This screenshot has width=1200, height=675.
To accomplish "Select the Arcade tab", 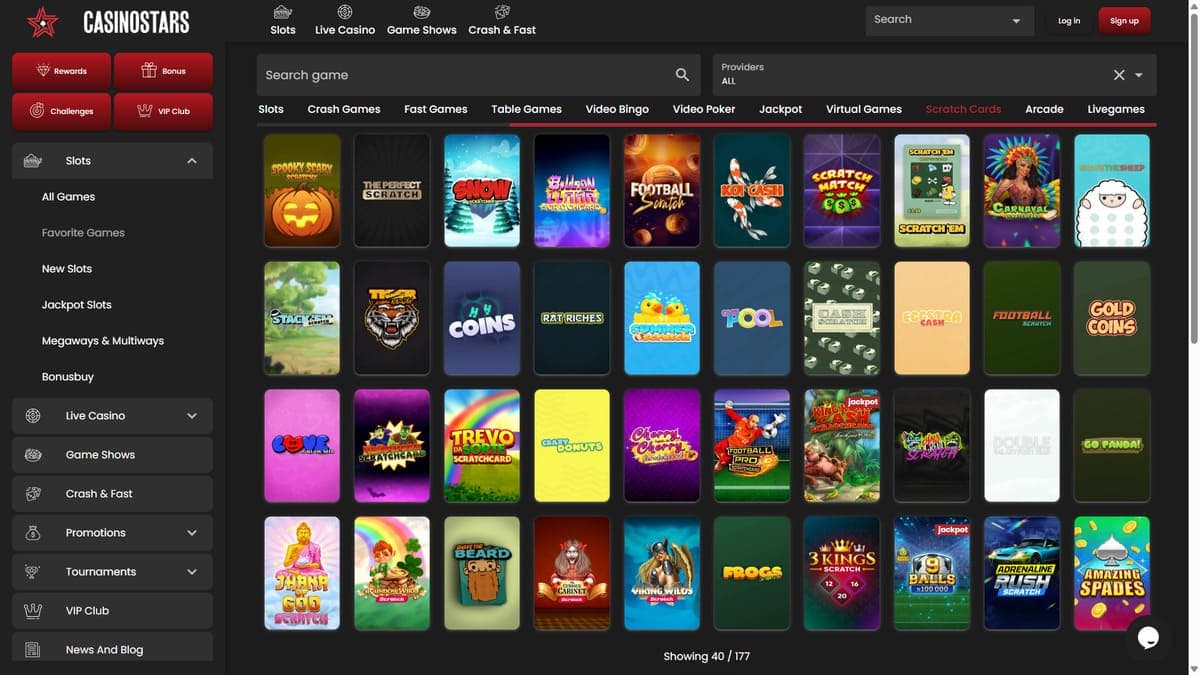I will 1044,109.
